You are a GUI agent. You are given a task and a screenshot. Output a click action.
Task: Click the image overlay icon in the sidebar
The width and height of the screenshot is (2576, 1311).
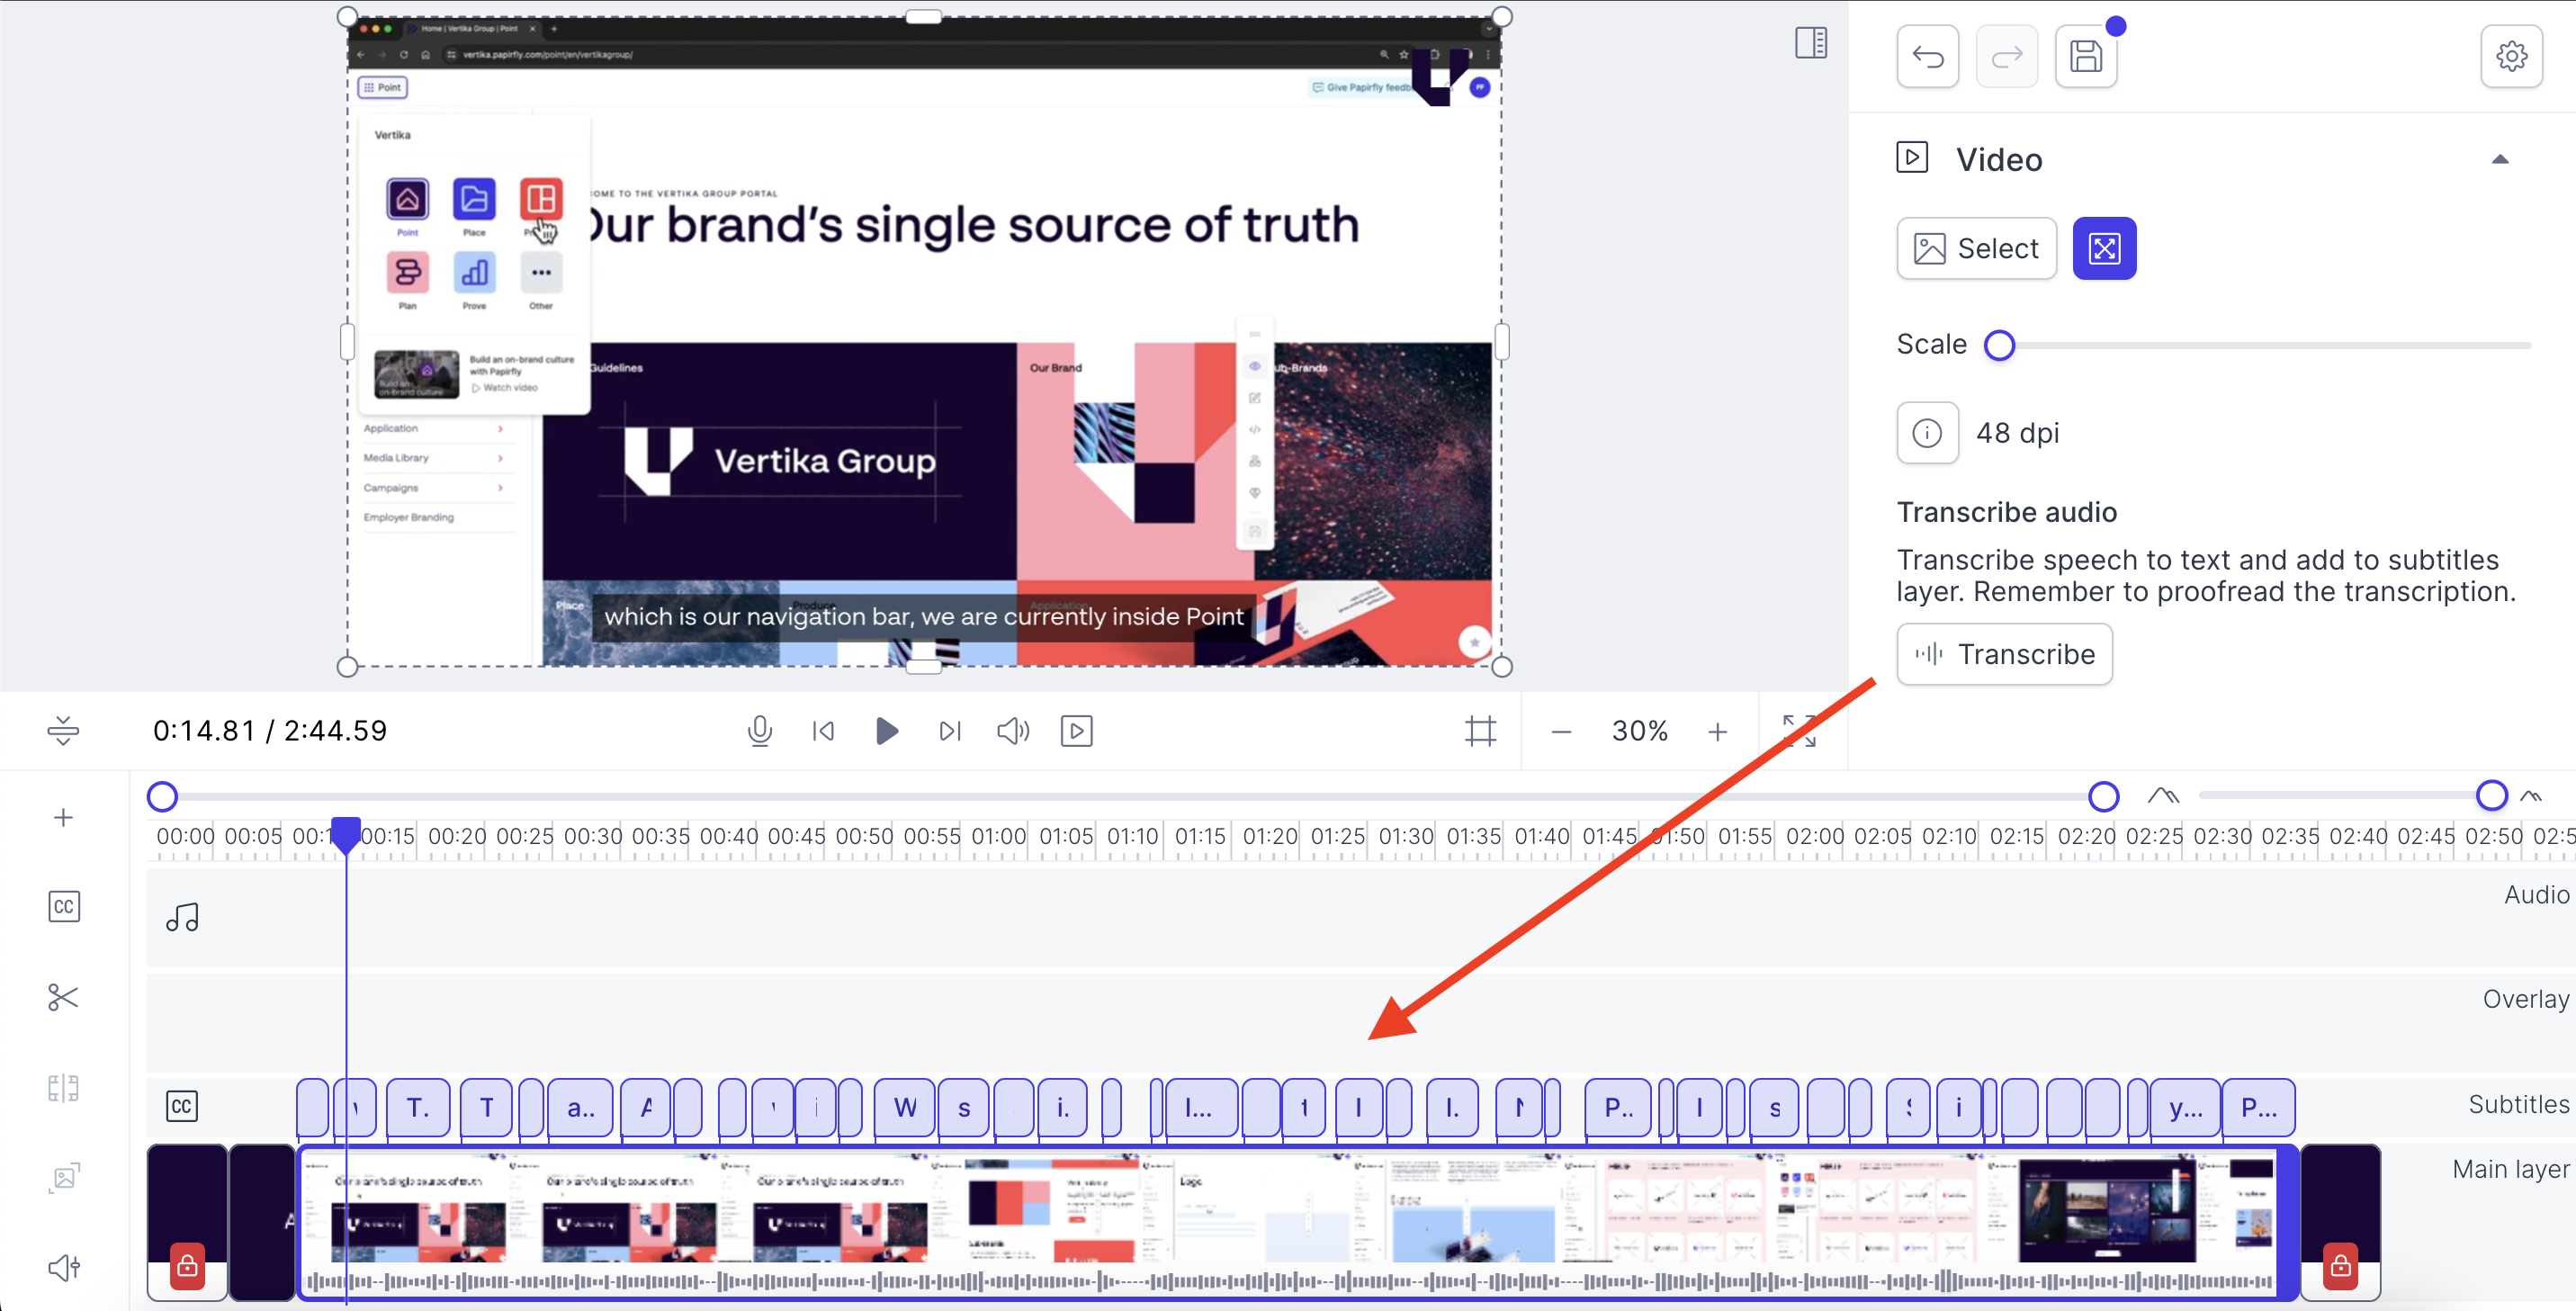click(64, 1178)
